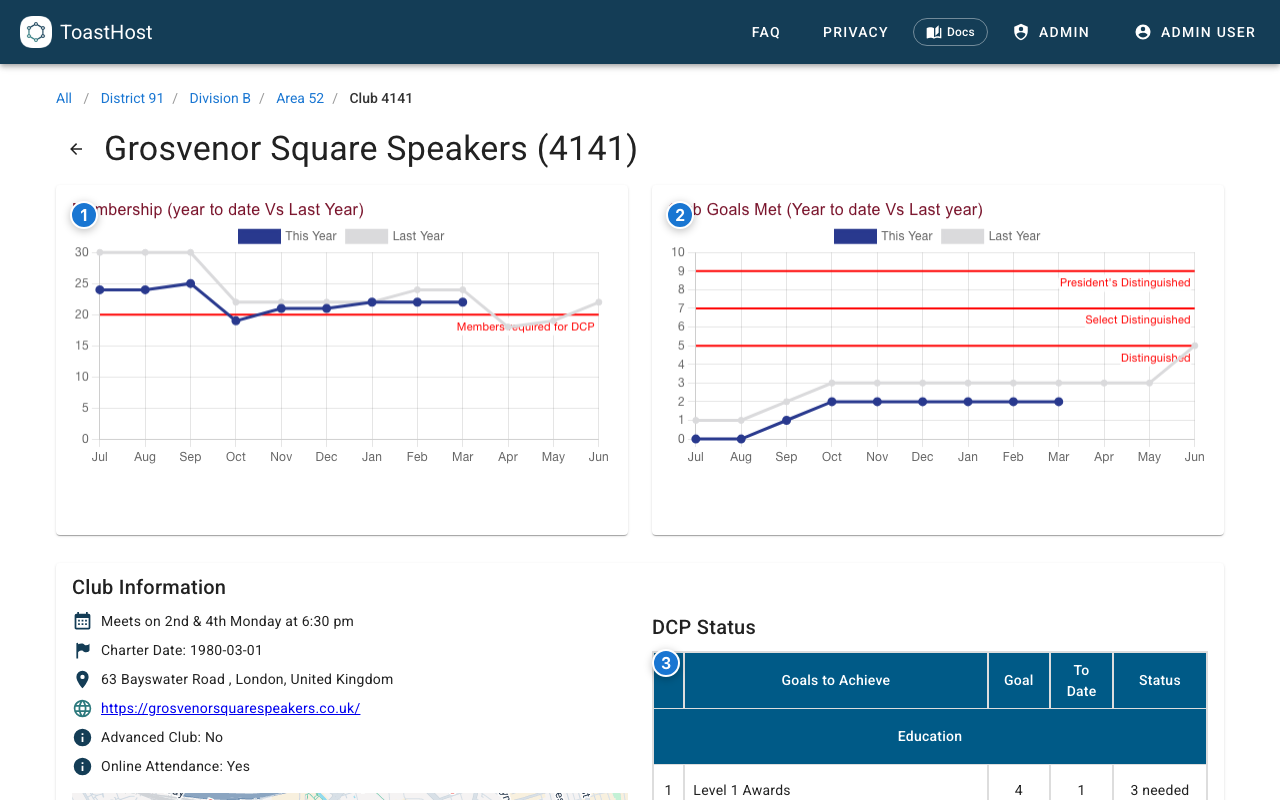The image size is (1280, 800).
Task: Select the PRIVACY menu item
Action: (x=855, y=32)
